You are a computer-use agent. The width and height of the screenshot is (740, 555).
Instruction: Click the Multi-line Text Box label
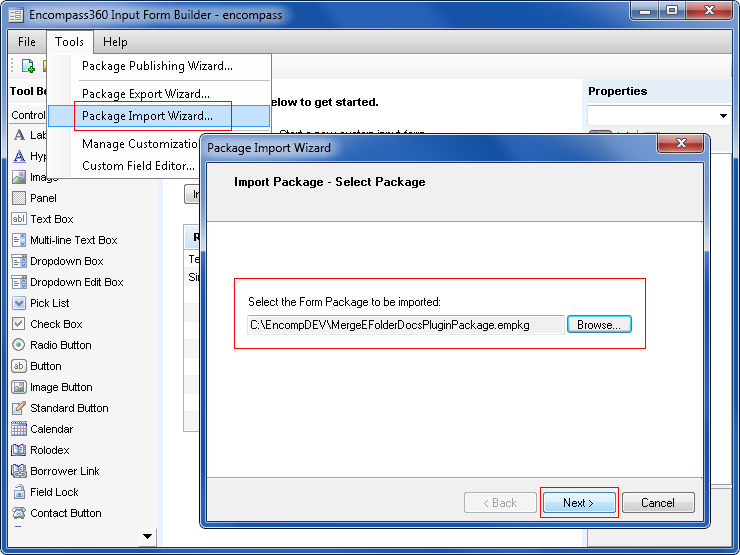tap(74, 240)
